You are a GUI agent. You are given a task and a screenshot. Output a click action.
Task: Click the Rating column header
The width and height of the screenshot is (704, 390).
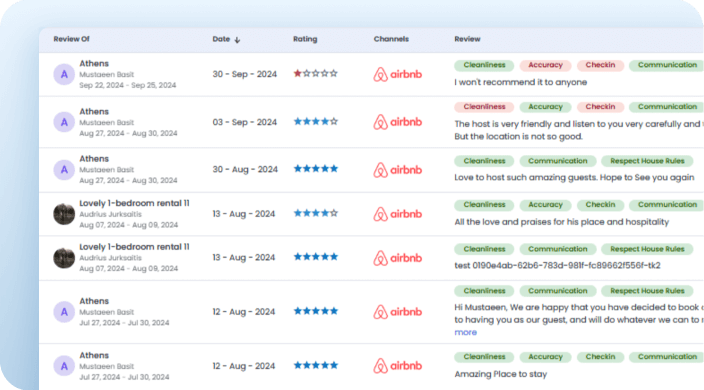tap(305, 39)
